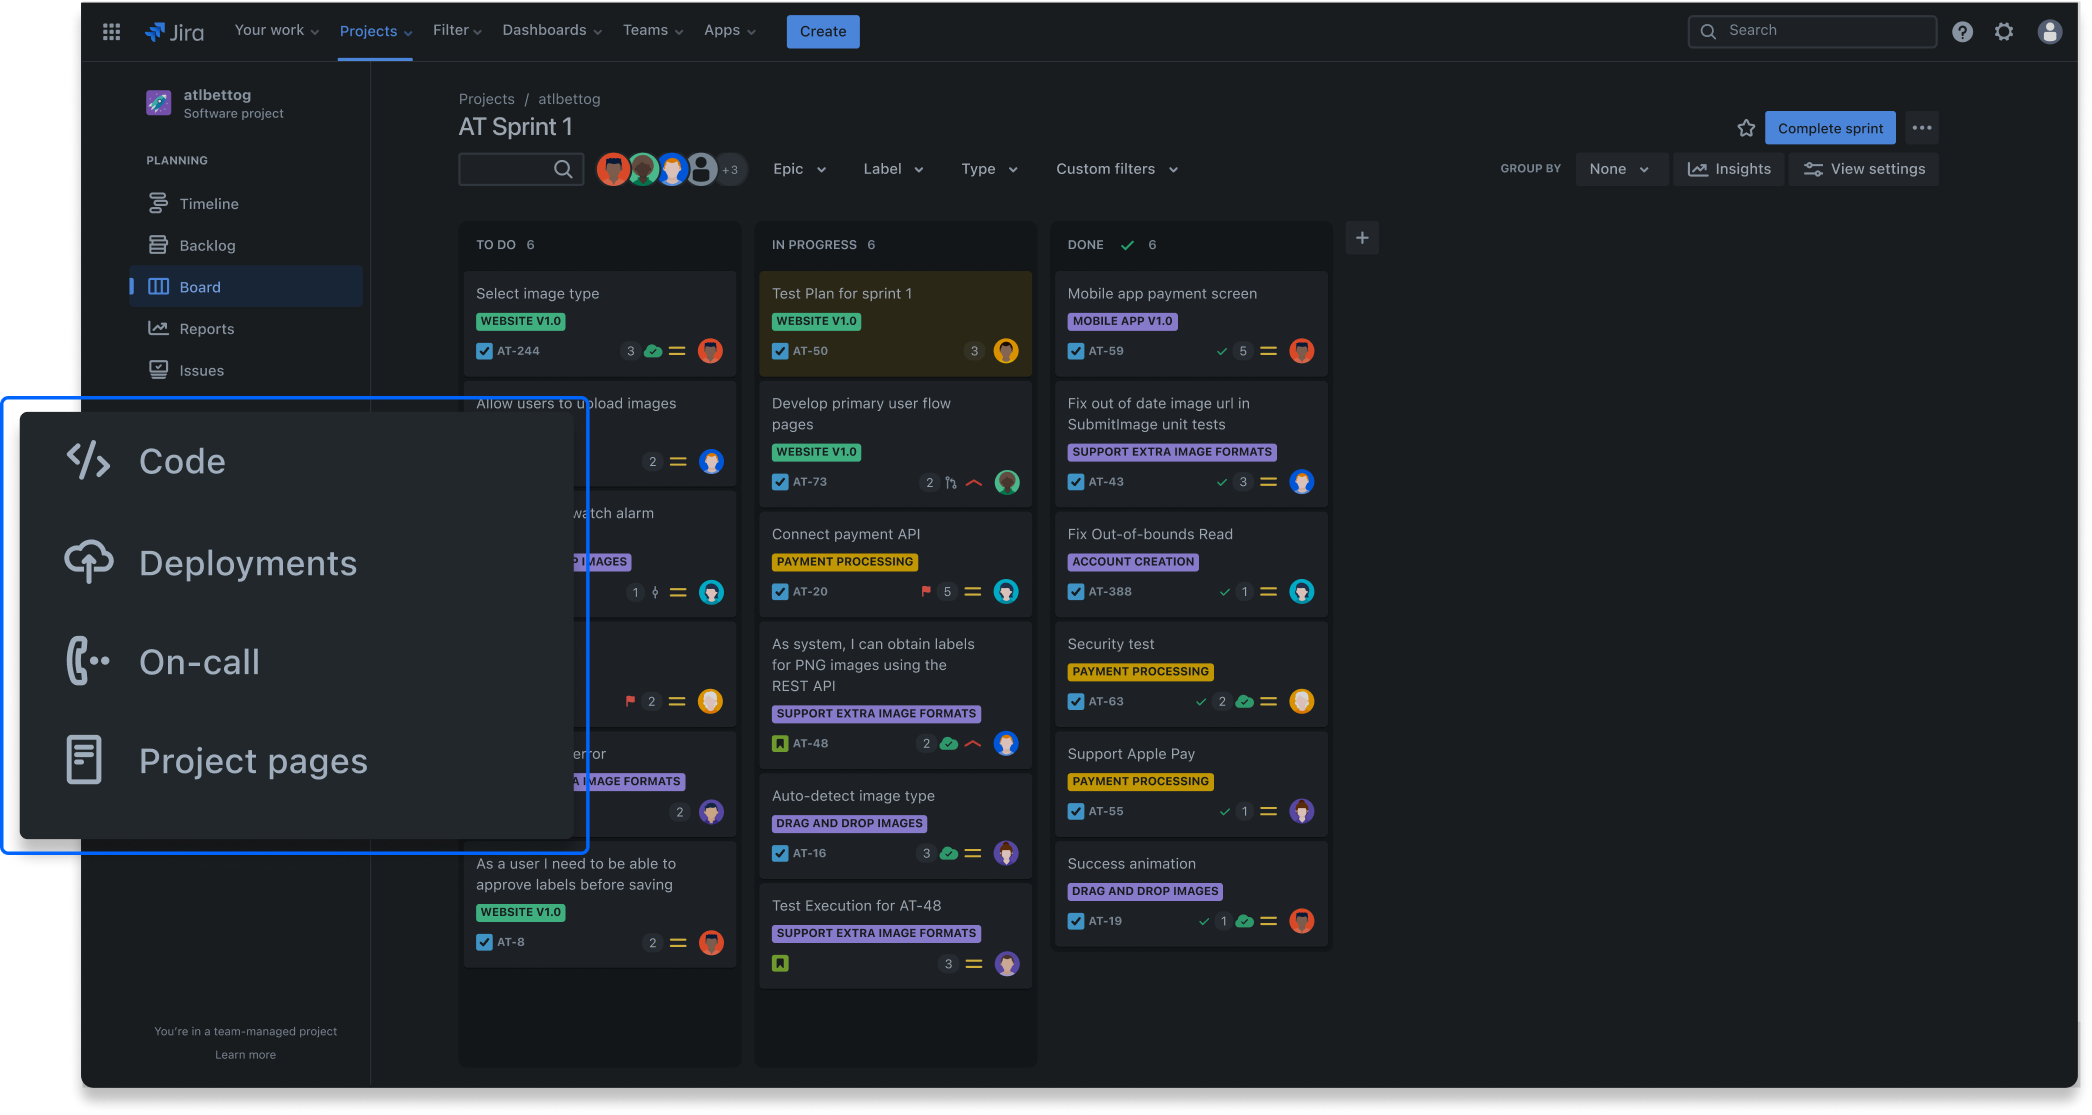Select the Code section icon
The height and width of the screenshot is (1115, 2092).
pos(87,459)
